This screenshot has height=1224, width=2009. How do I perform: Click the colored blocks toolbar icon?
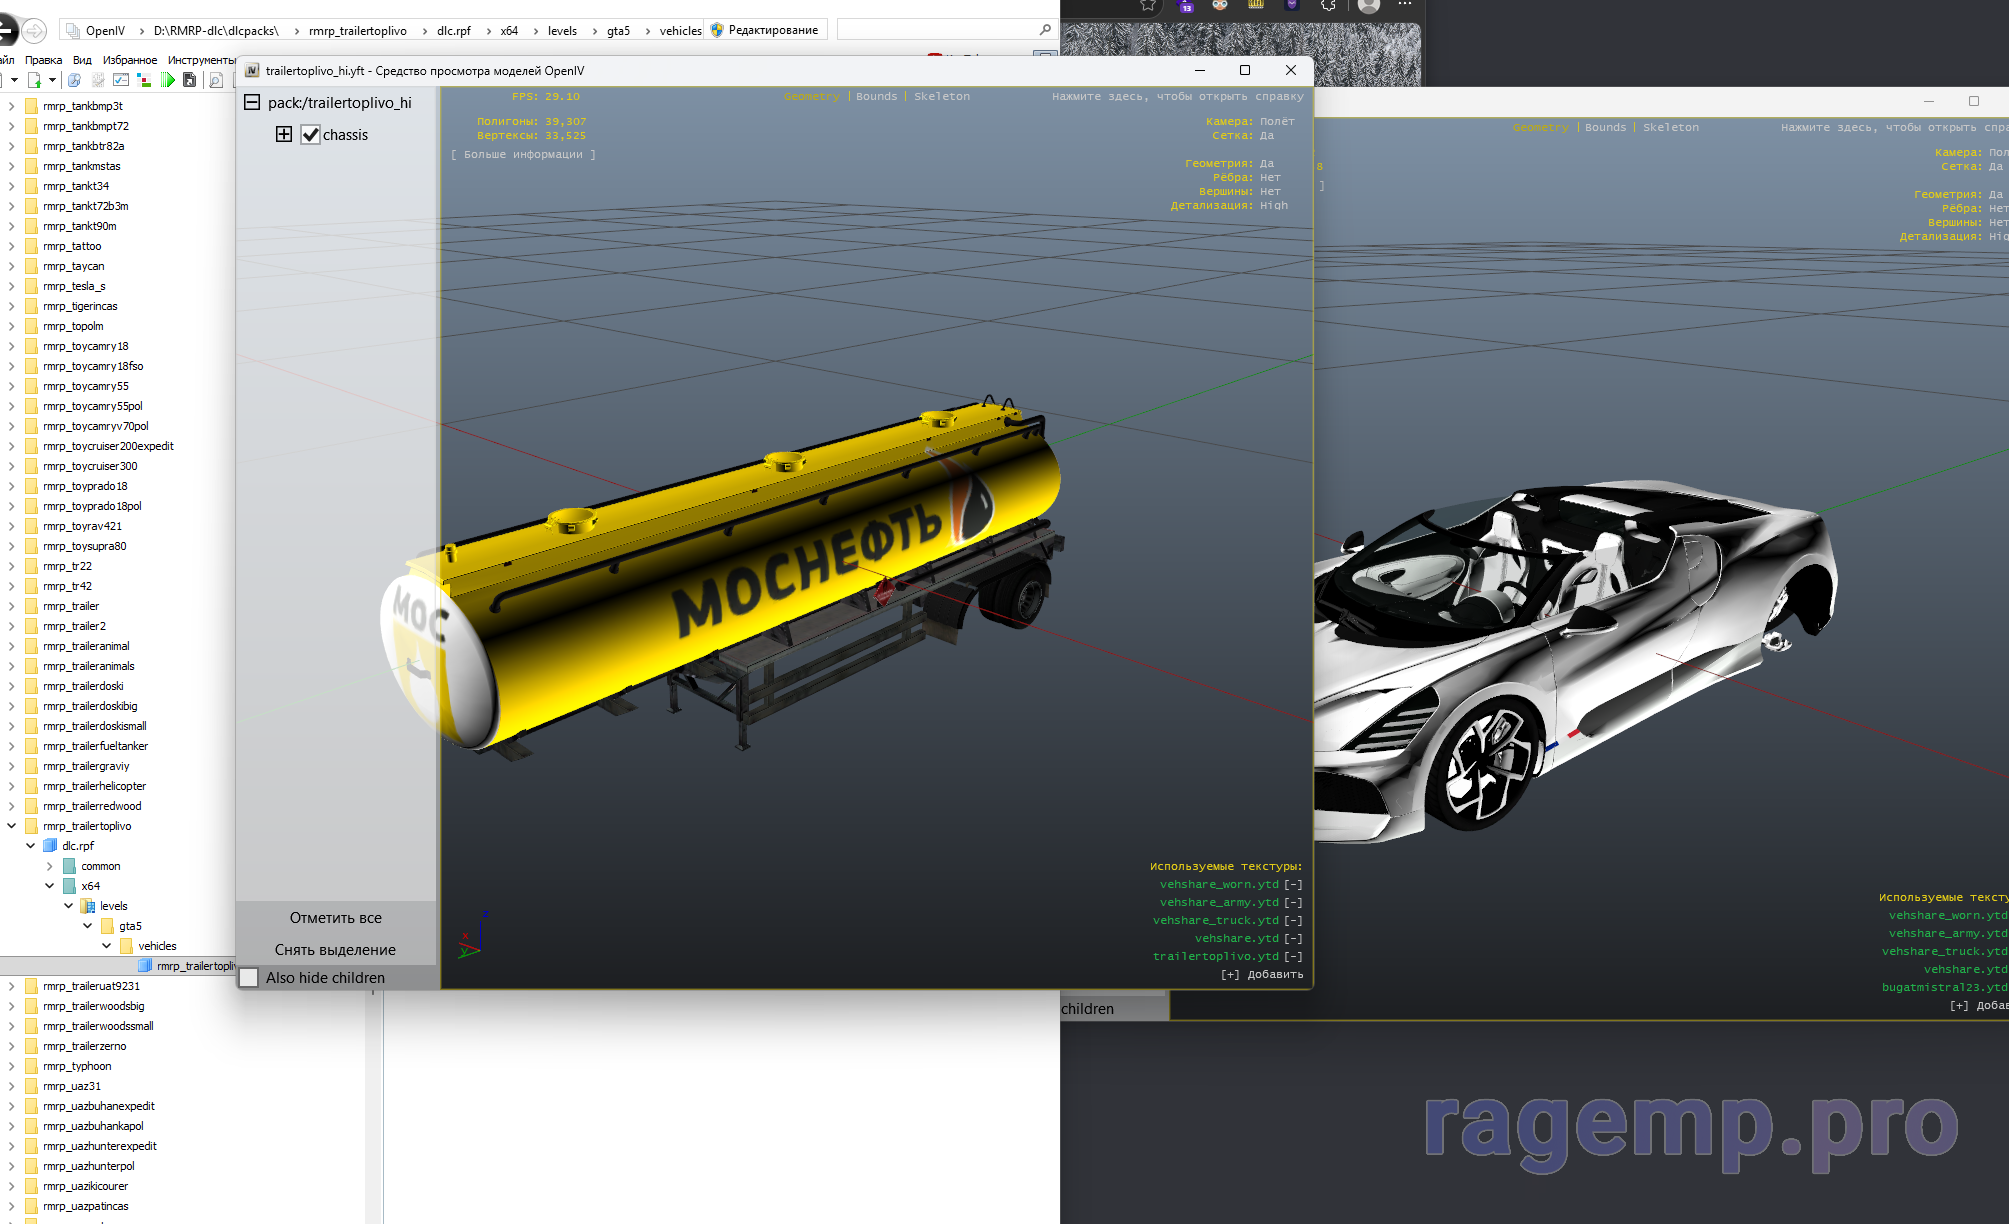coord(144,80)
